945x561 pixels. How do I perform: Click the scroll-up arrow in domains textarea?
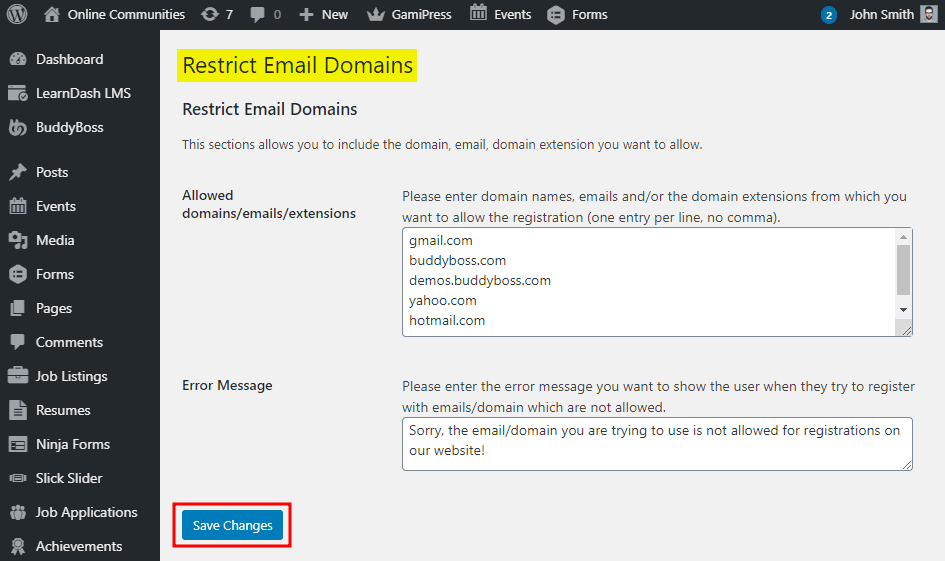903,237
